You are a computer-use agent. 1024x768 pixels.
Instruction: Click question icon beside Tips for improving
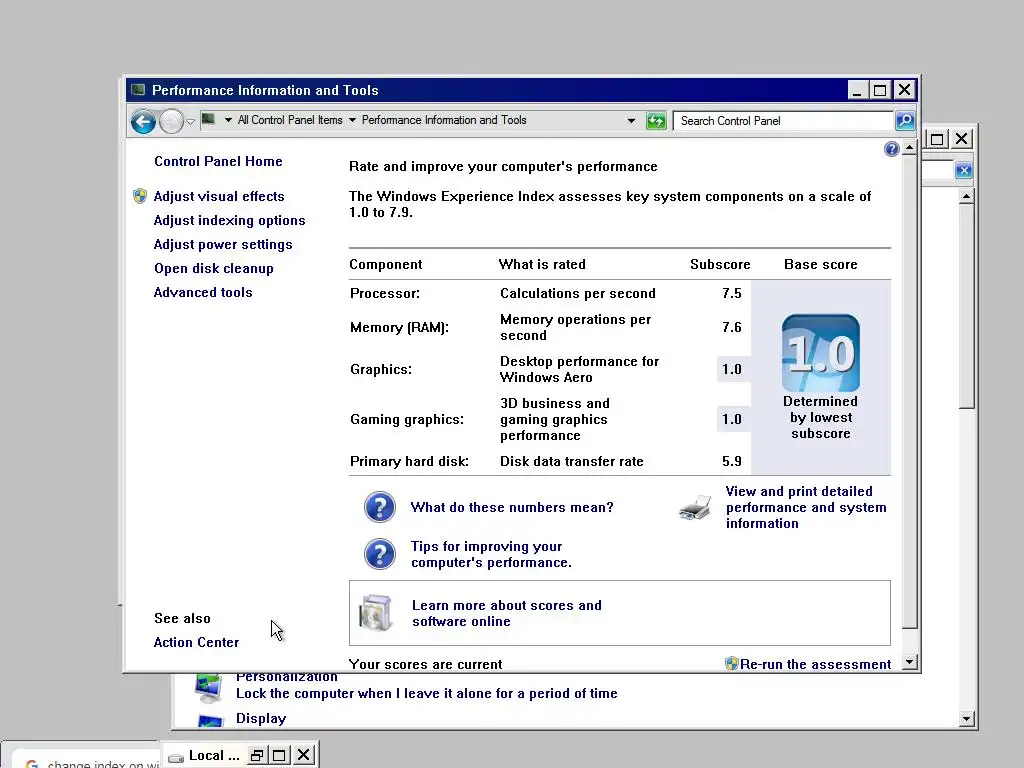pos(379,554)
